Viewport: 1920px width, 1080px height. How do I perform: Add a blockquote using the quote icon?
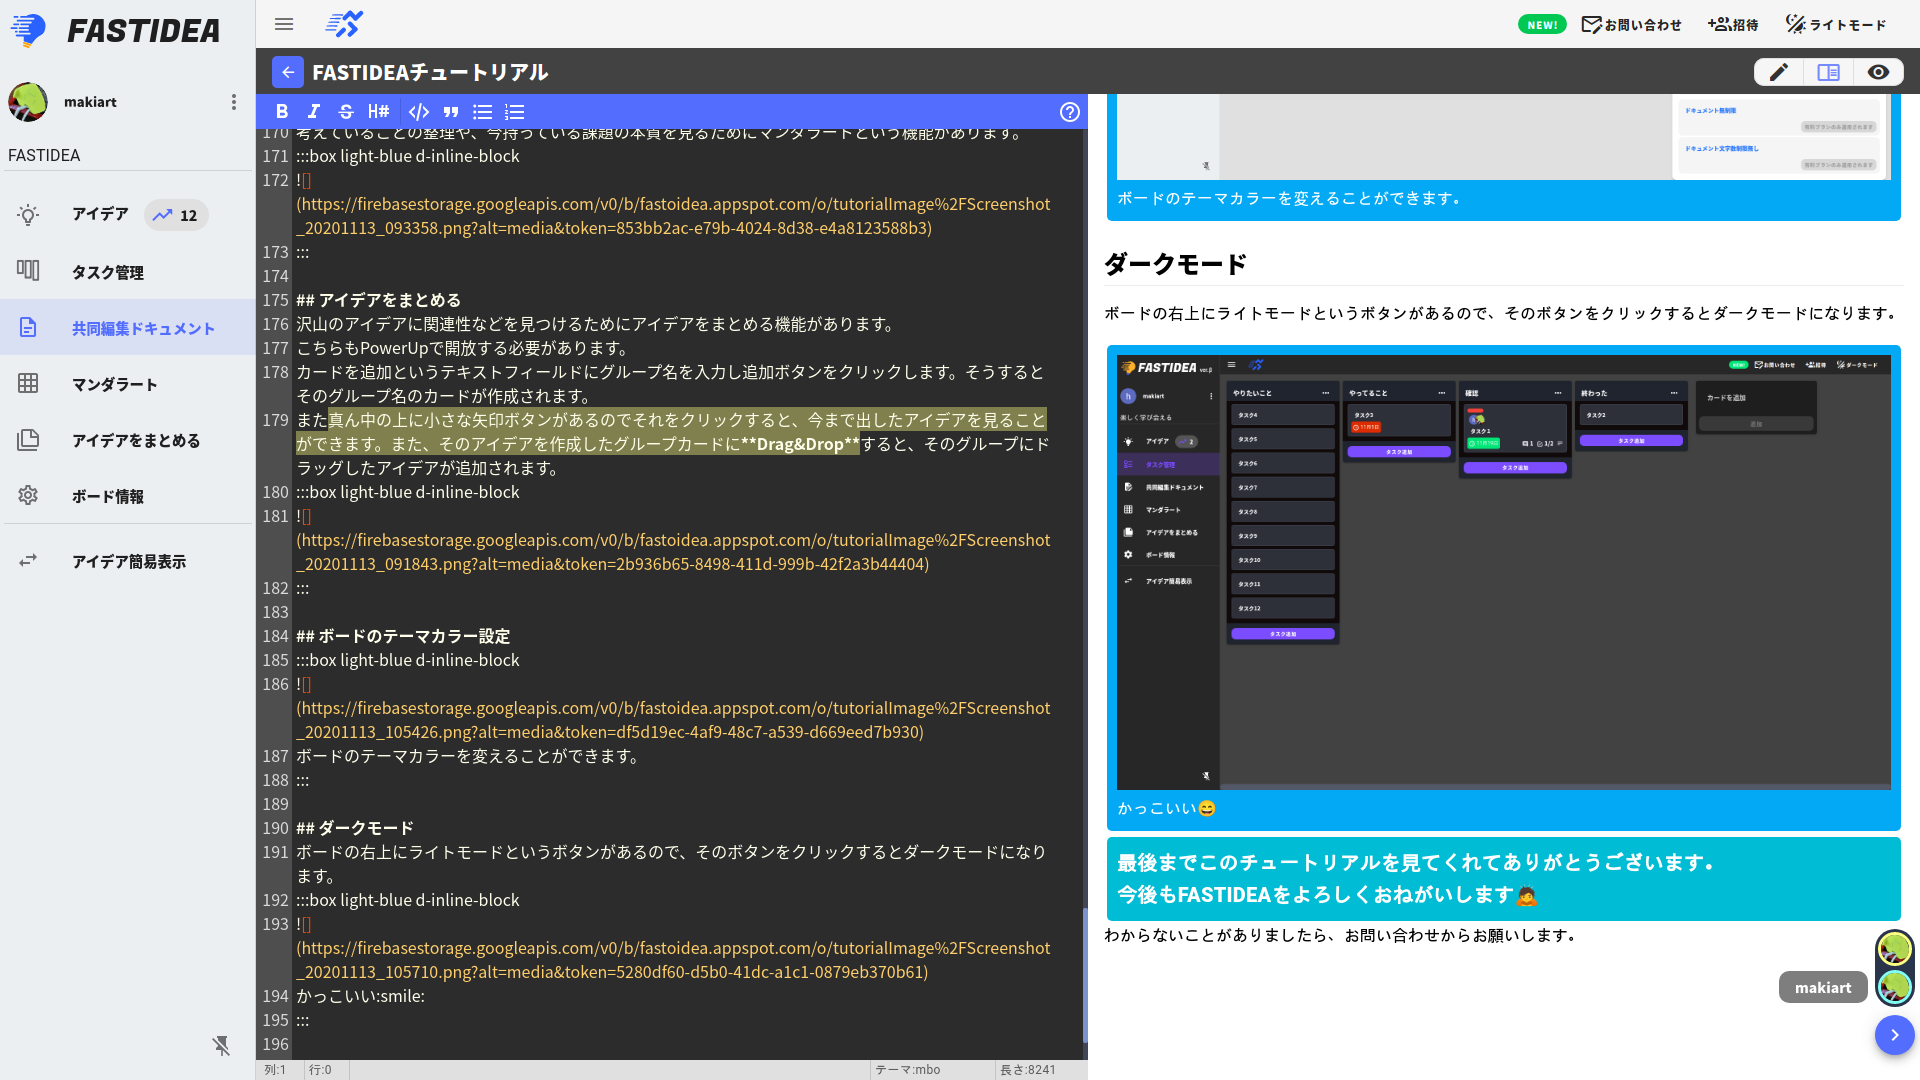coord(451,112)
